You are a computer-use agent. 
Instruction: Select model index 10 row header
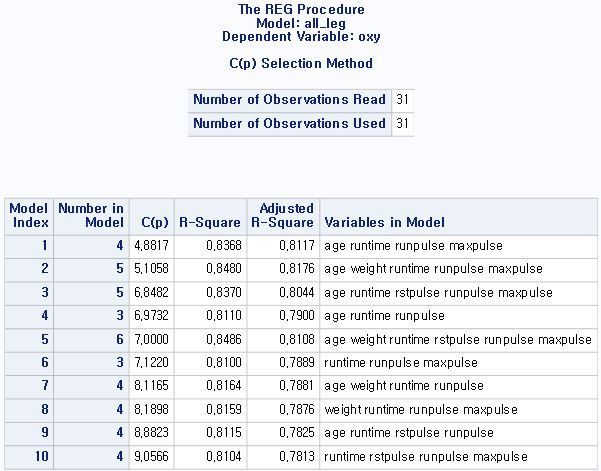pyautogui.click(x=29, y=457)
